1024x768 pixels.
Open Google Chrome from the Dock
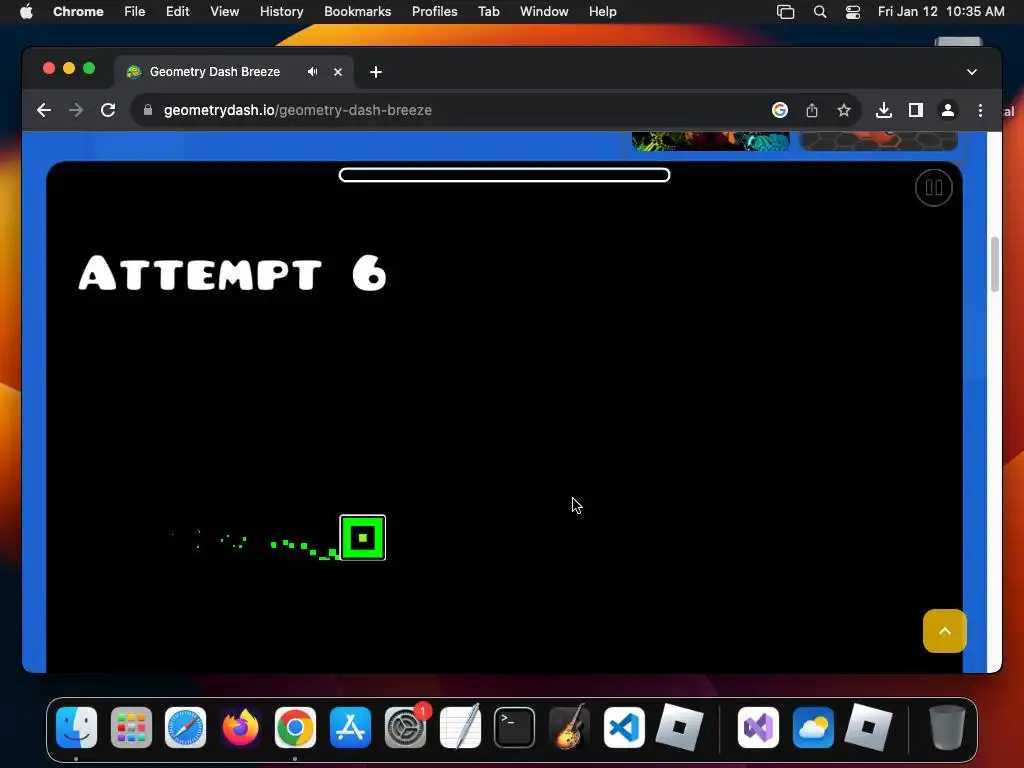point(295,728)
